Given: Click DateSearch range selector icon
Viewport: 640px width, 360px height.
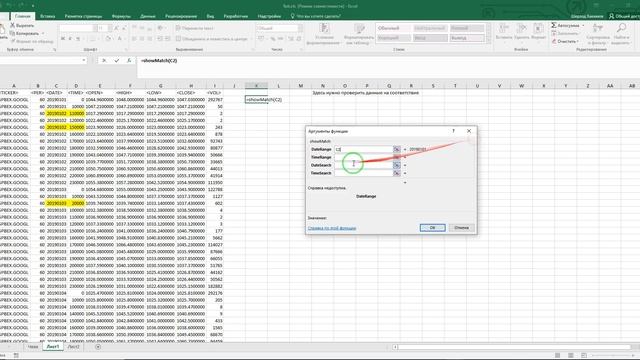Looking at the screenshot, I should [x=396, y=165].
